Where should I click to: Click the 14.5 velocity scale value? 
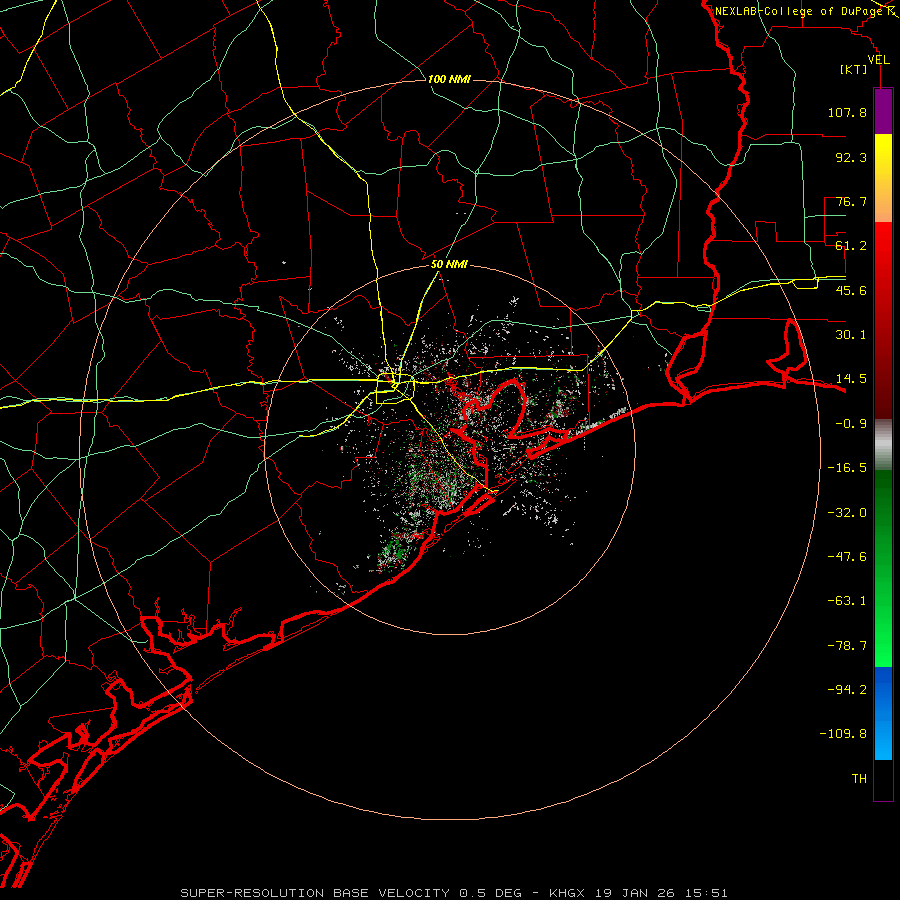851,379
